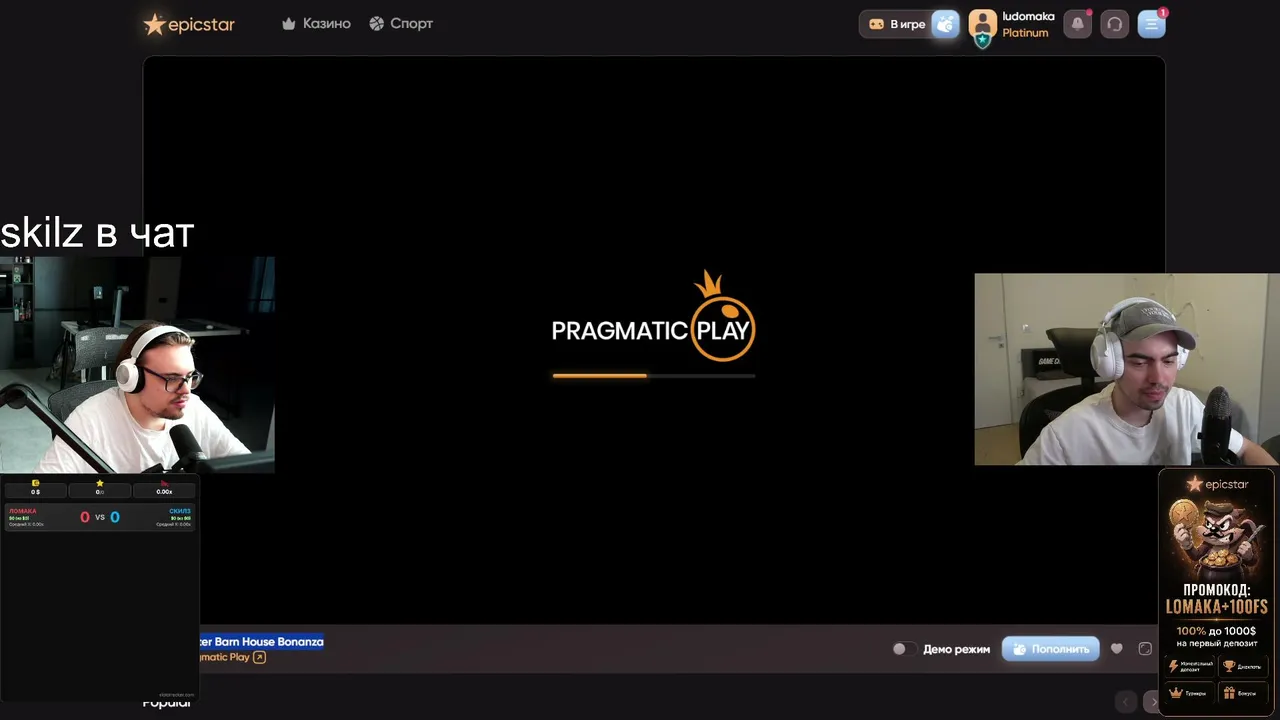Viewport: 1280px width, 720px height.
Task: Click the В игре balance indicator
Action: (x=897, y=24)
